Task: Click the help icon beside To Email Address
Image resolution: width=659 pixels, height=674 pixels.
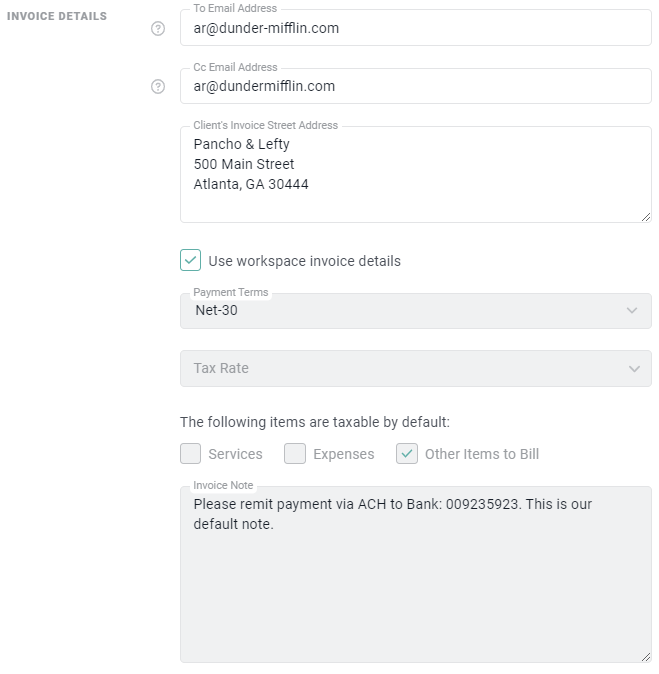Action: point(157,29)
